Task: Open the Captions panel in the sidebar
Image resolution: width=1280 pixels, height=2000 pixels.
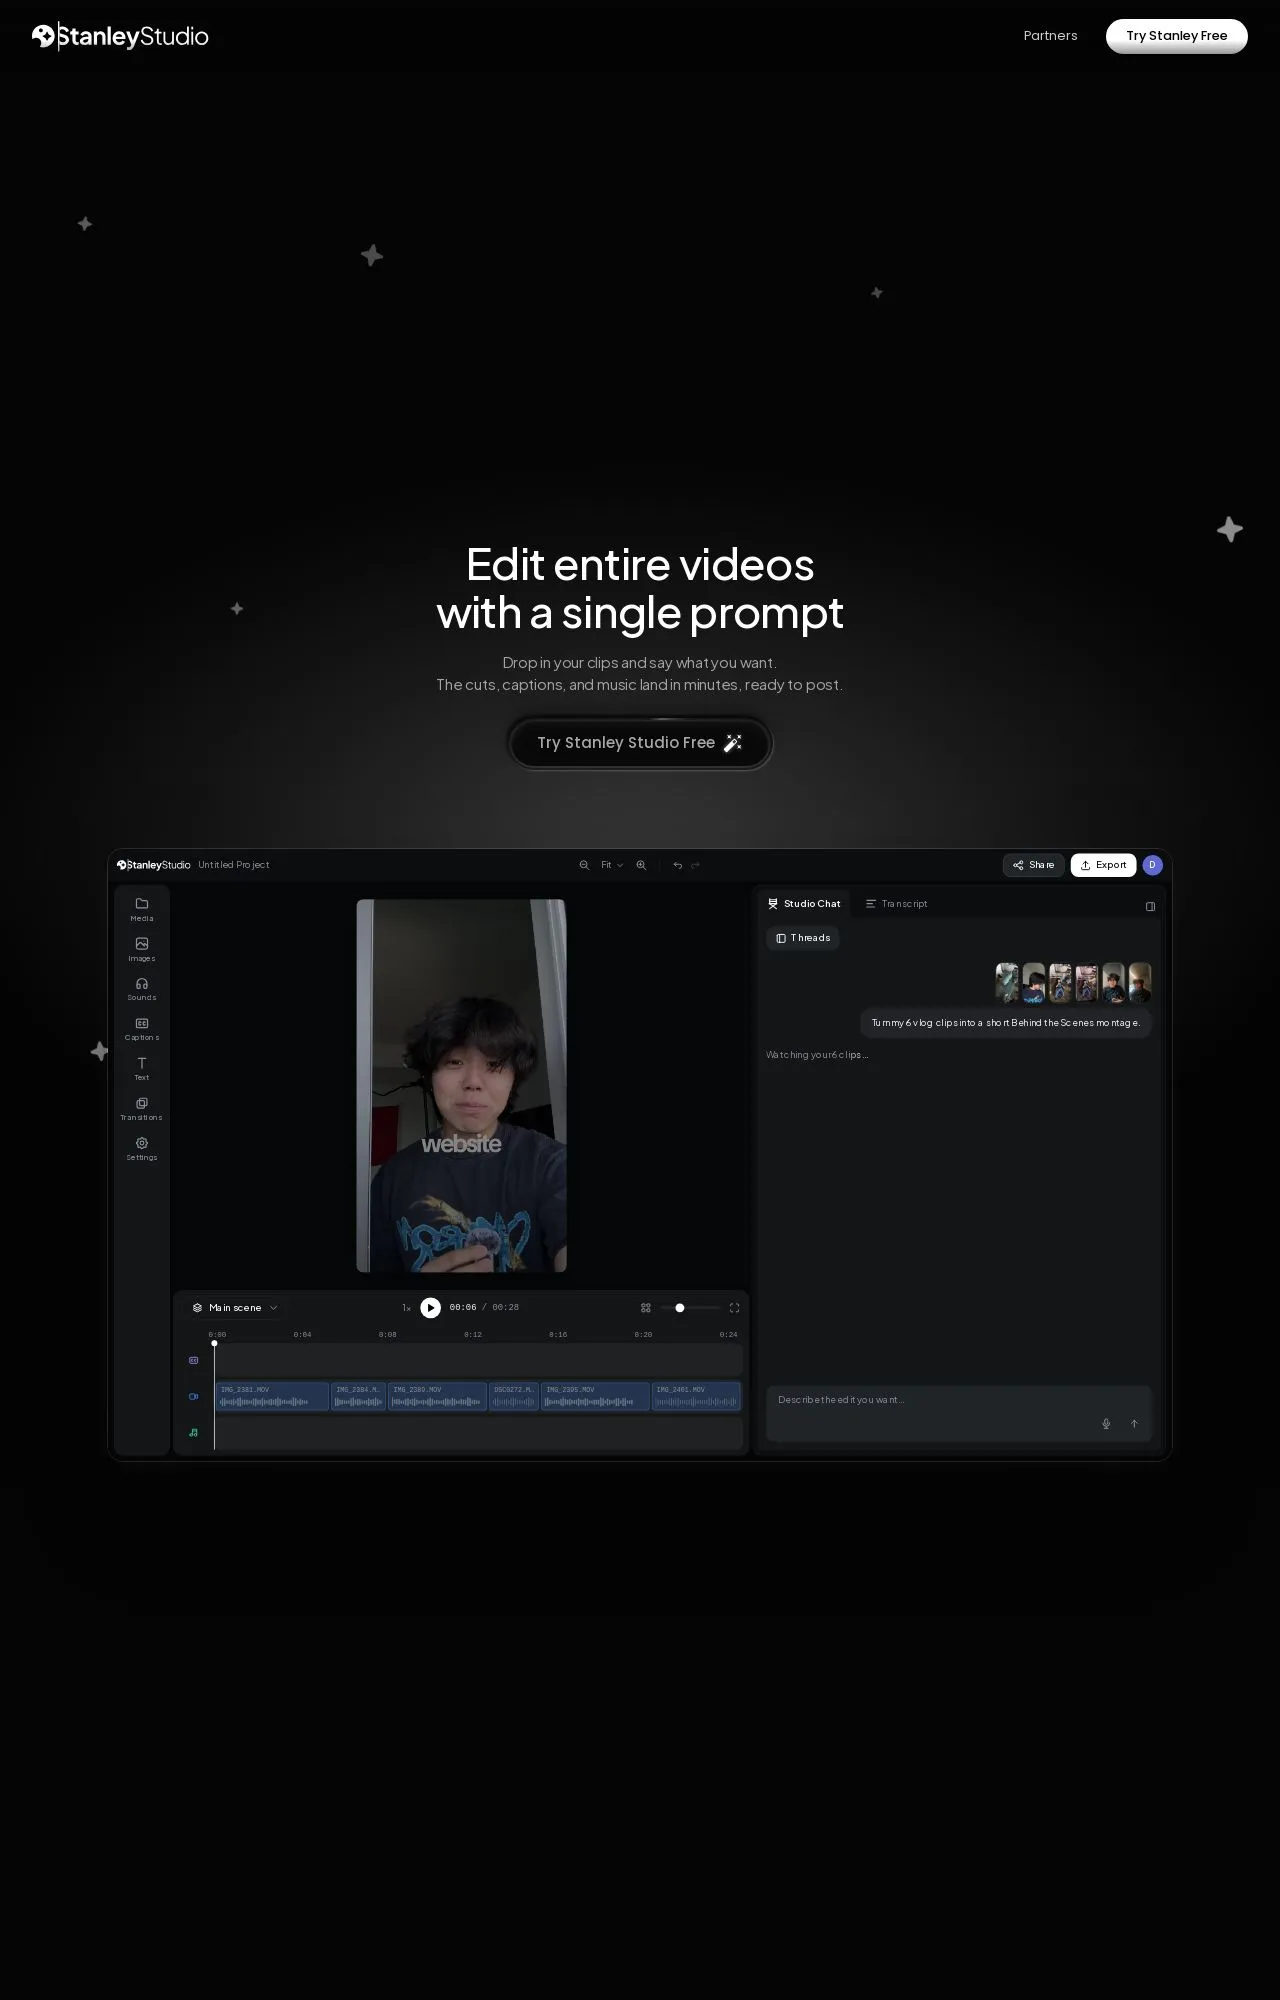Action: point(142,1029)
